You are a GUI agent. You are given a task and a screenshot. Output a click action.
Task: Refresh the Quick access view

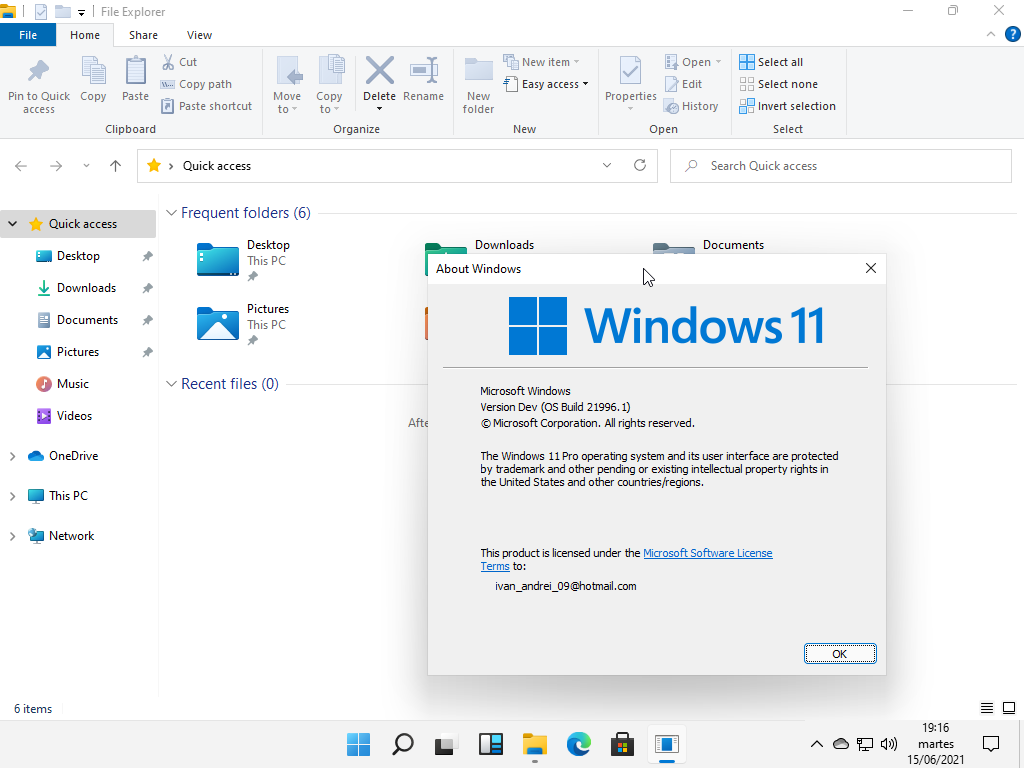coord(640,165)
